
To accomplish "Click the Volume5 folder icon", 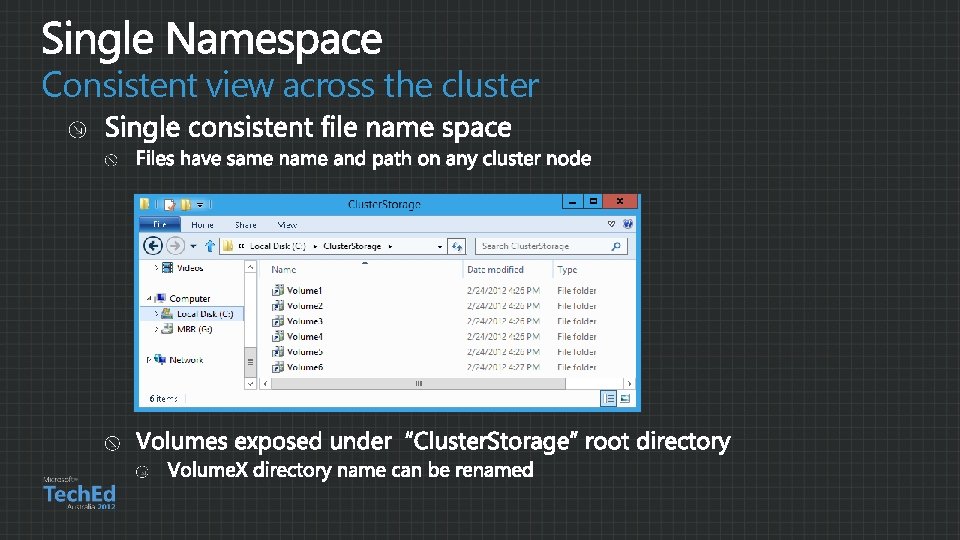I will click(278, 351).
